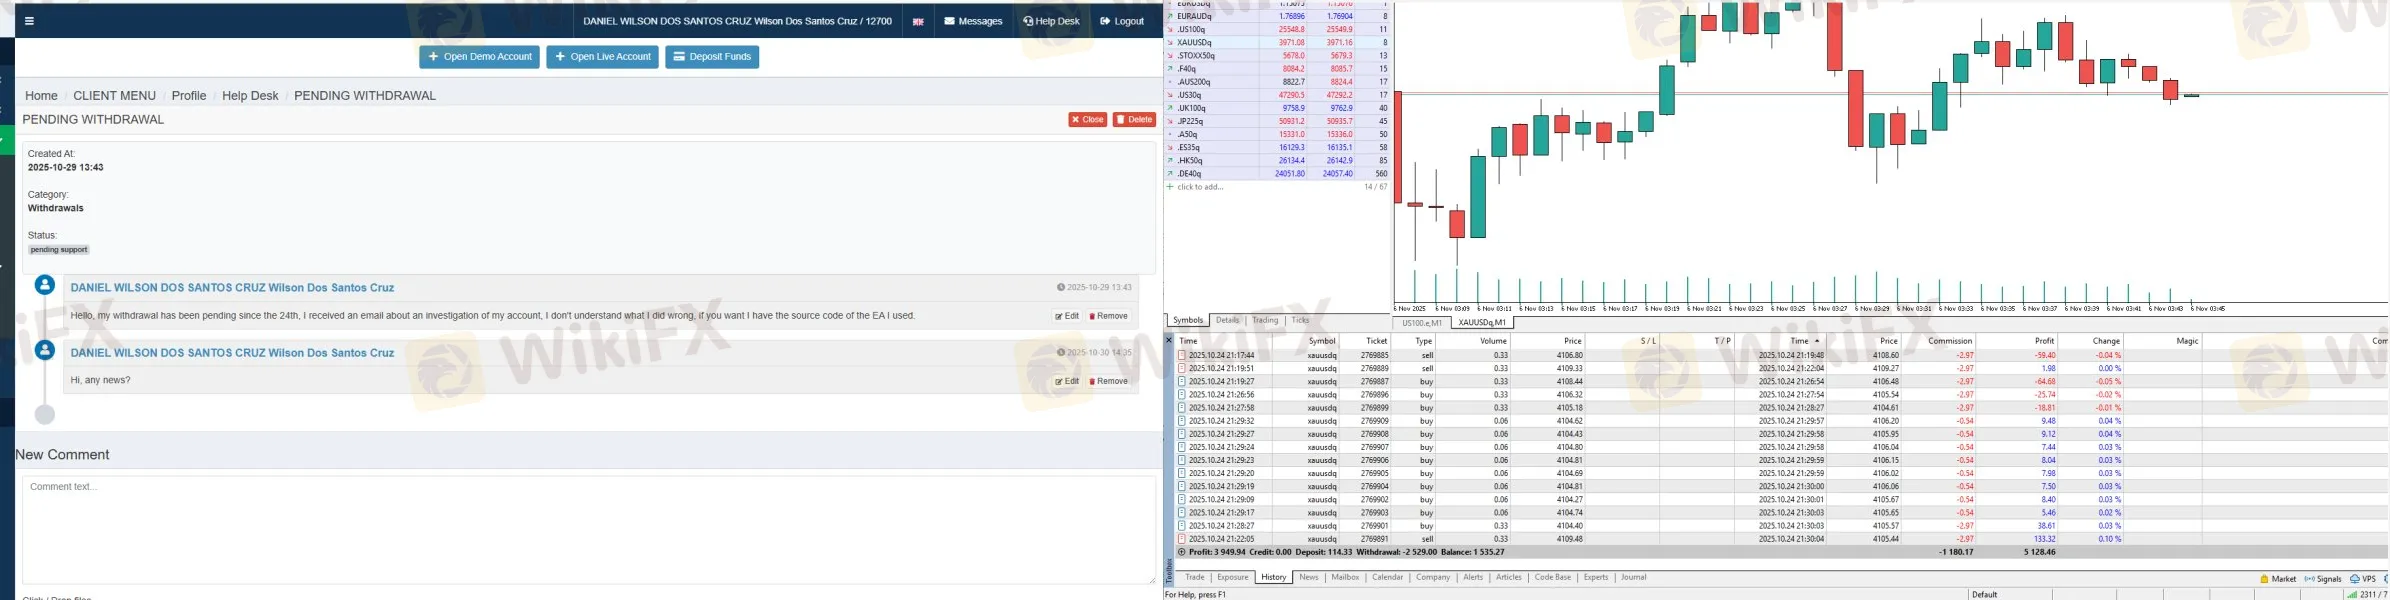Remove the first comment about pending withdrawal

(x=1108, y=316)
